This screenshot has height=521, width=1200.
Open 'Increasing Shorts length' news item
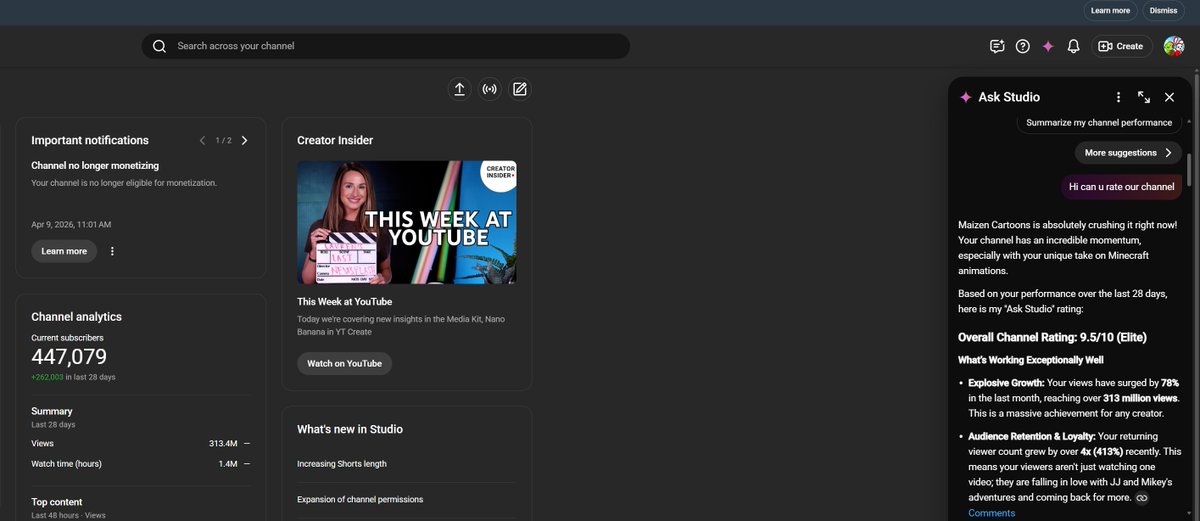342,464
